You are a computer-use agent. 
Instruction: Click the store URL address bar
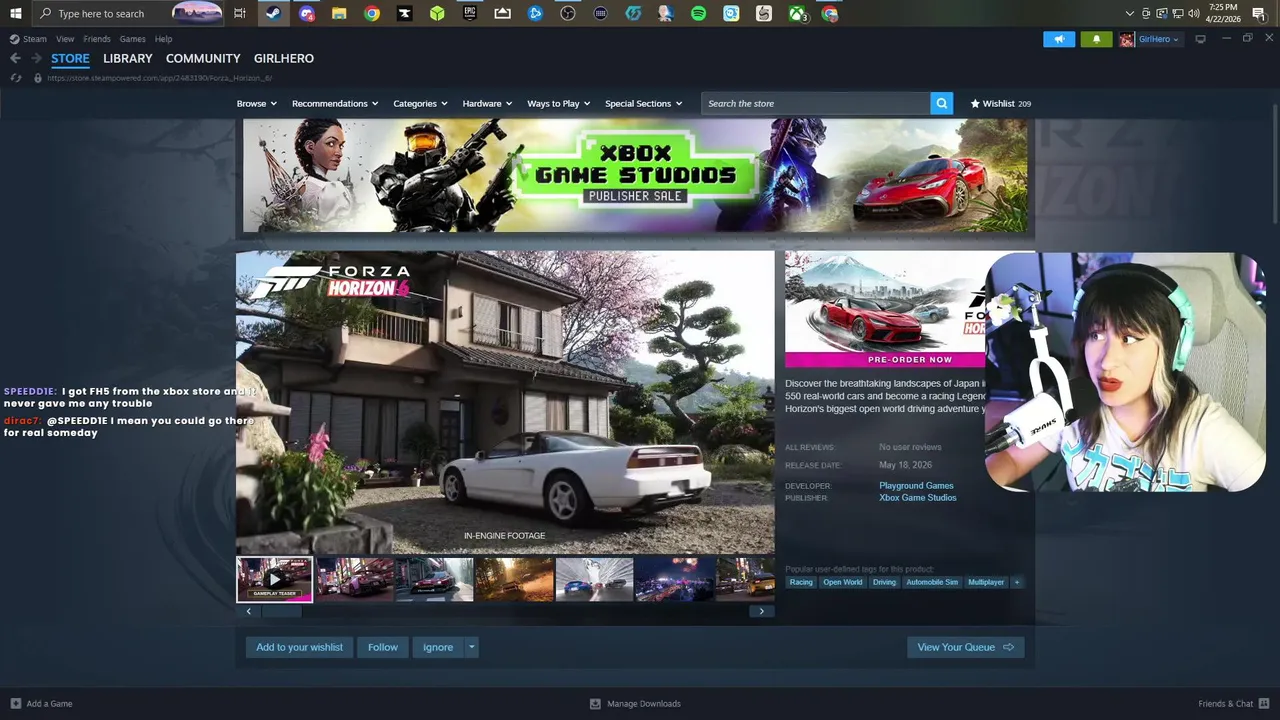click(x=160, y=78)
